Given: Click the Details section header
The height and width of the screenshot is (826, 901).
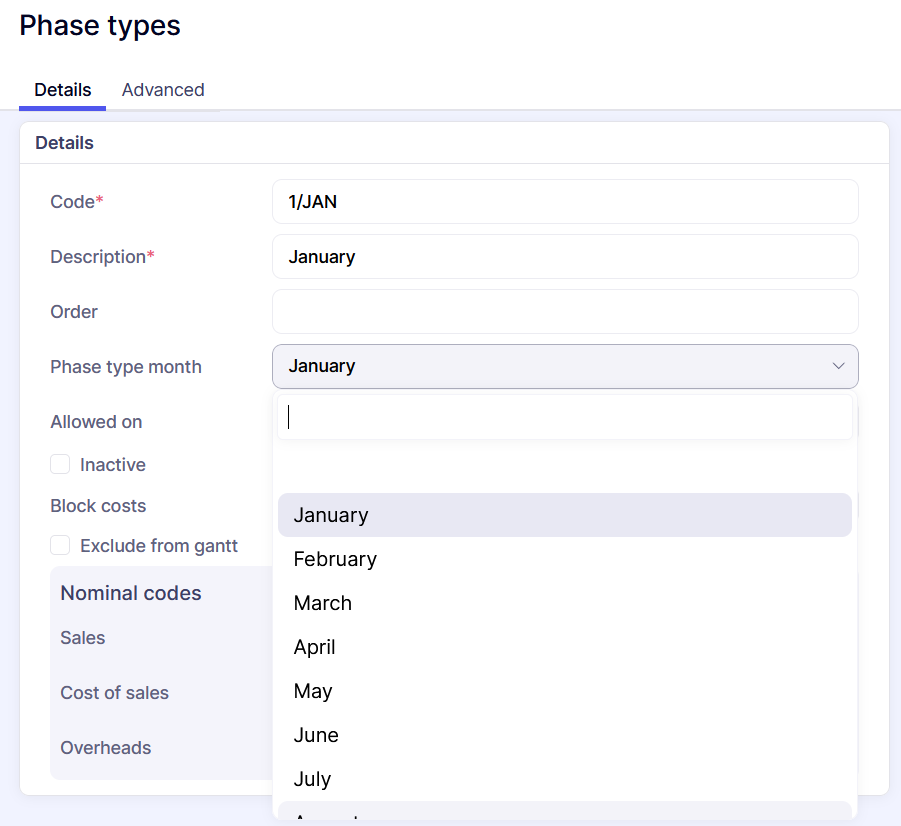Looking at the screenshot, I should (x=65, y=143).
